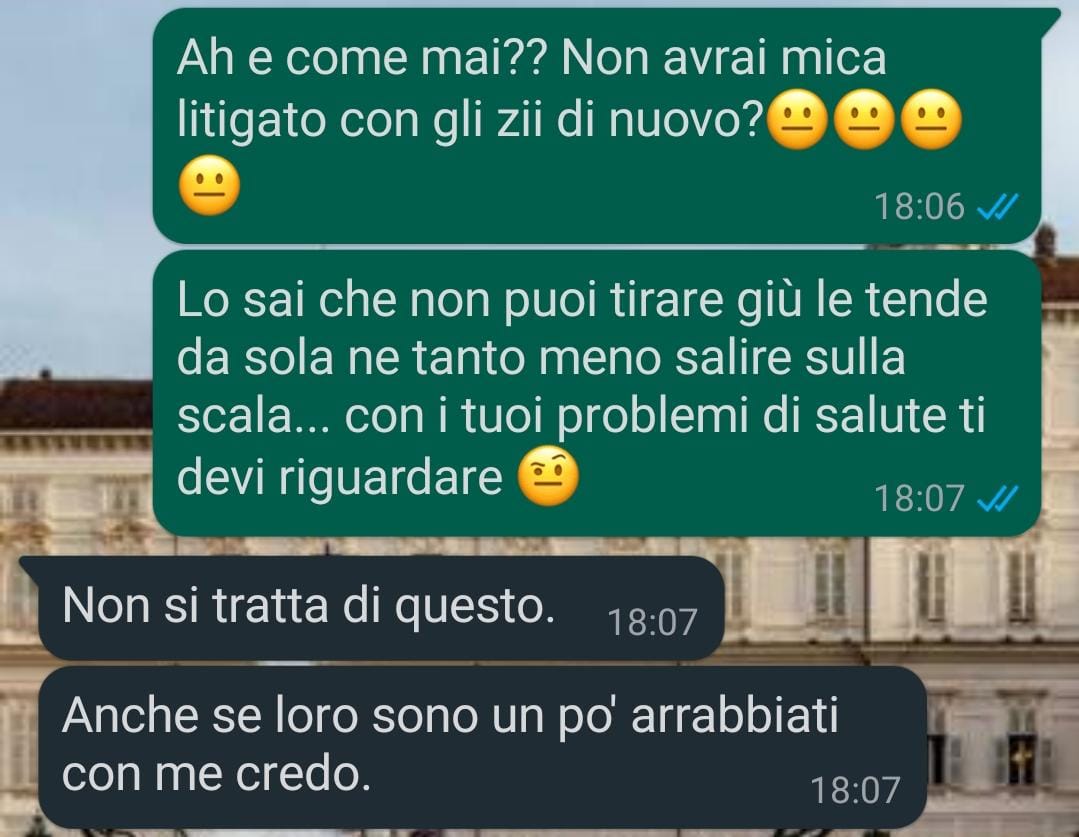Click the second neutral face emoji after 'nuovo?'
The height and width of the screenshot is (837, 1079).
pyautogui.click(x=864, y=119)
